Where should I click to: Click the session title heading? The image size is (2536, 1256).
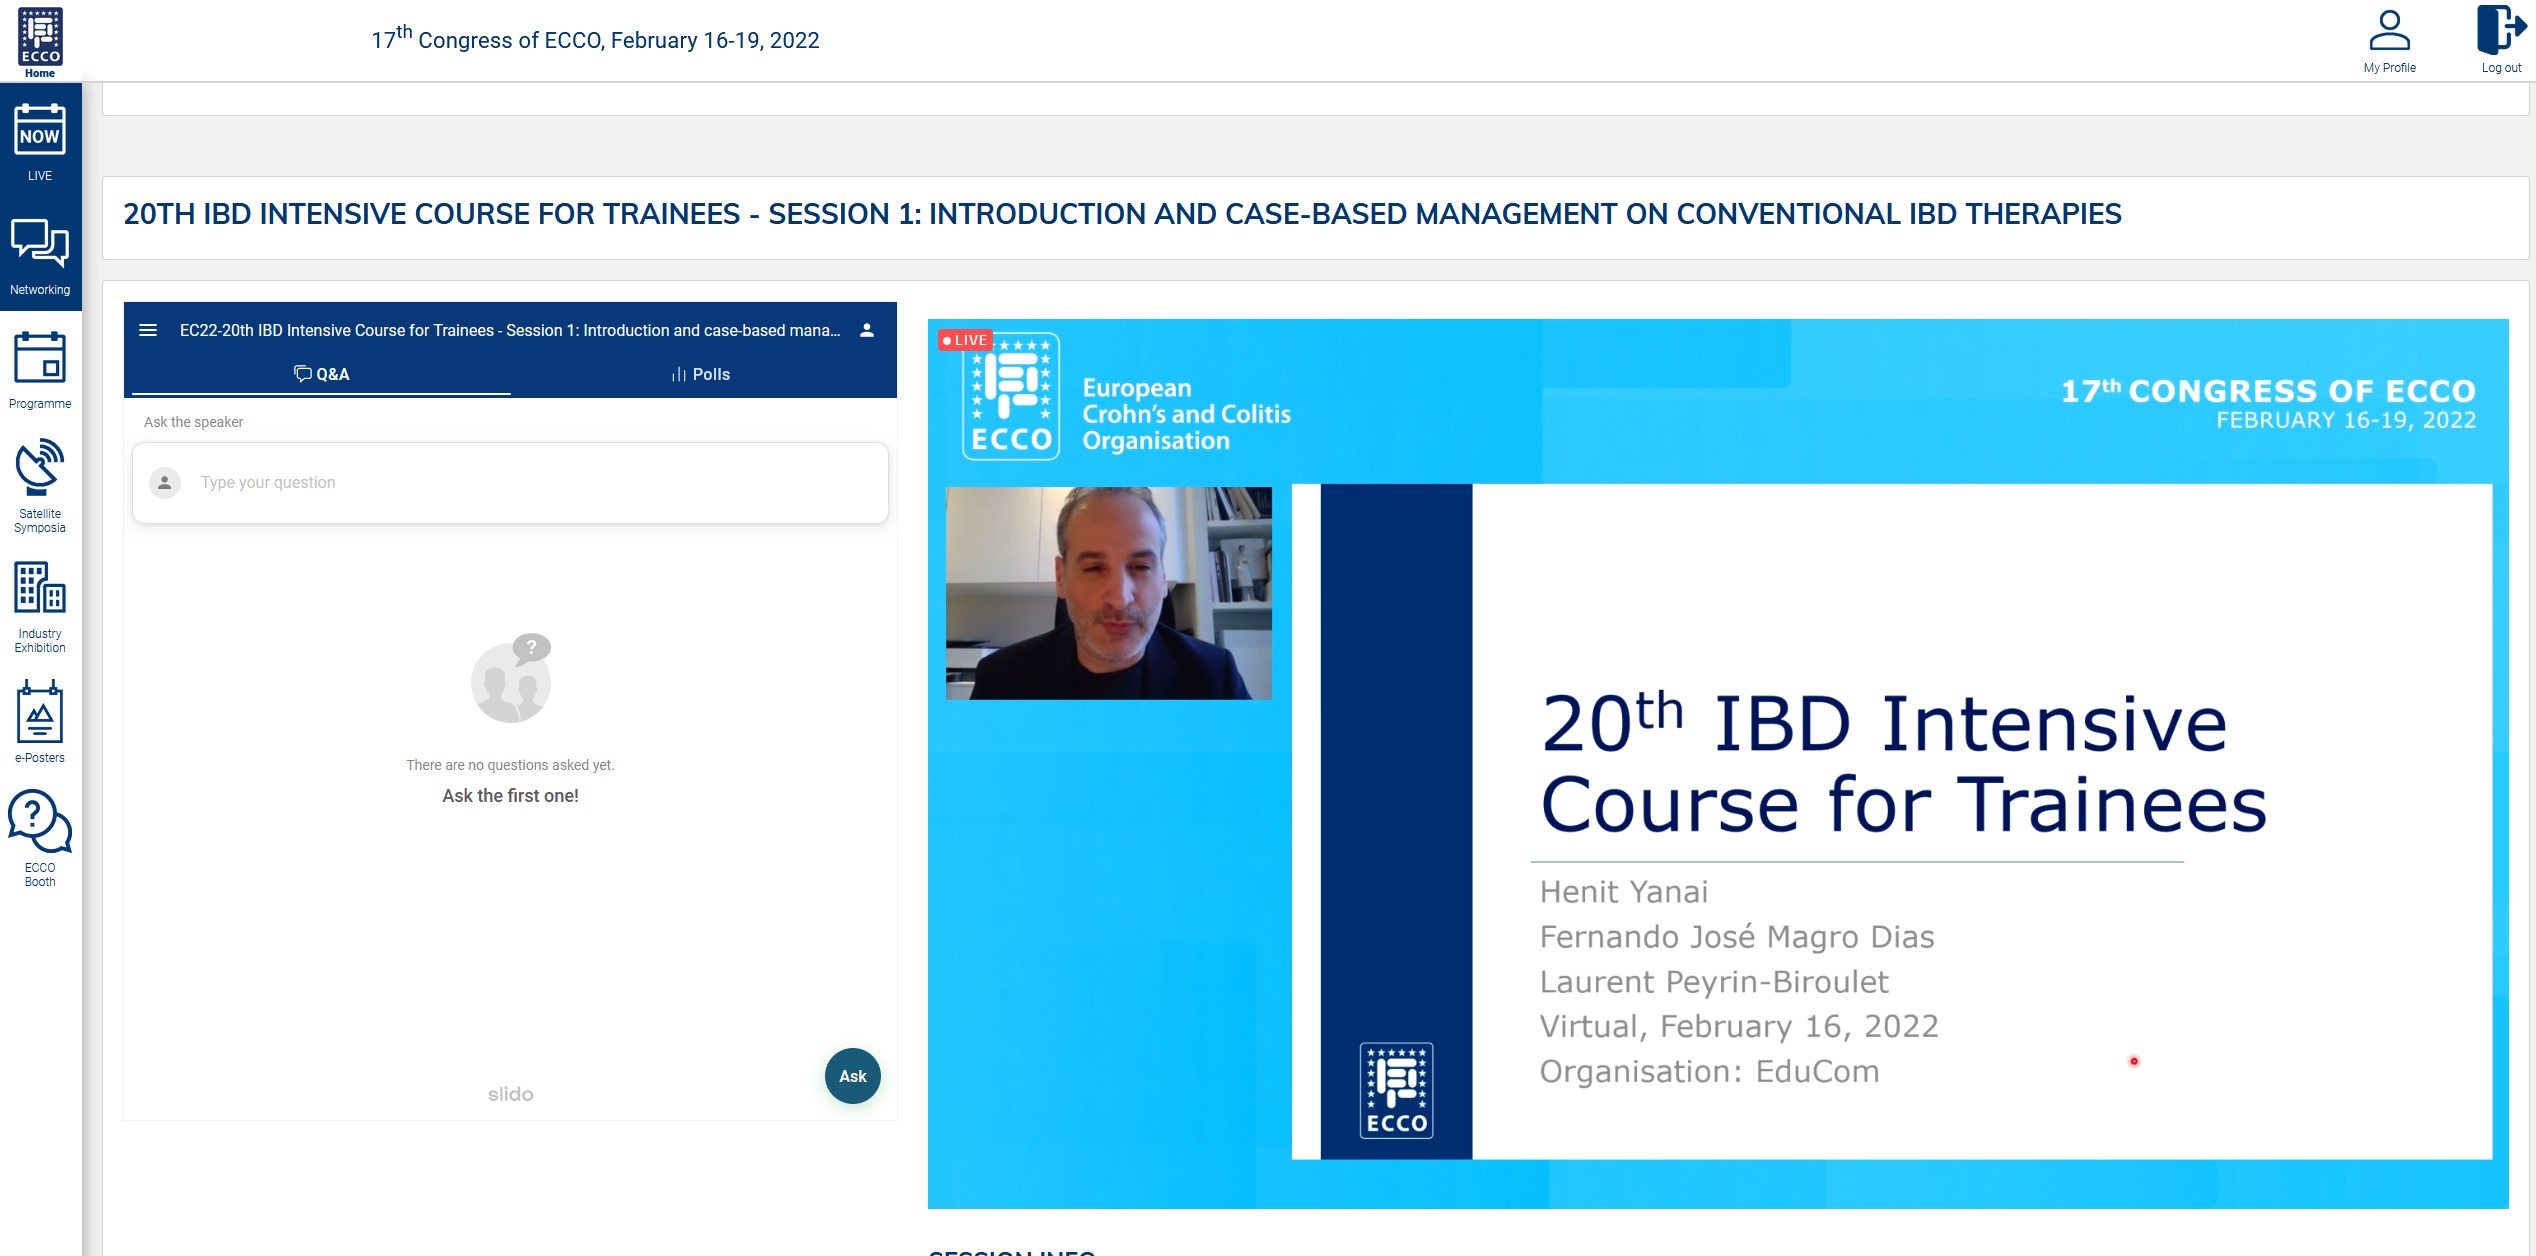click(x=1122, y=214)
